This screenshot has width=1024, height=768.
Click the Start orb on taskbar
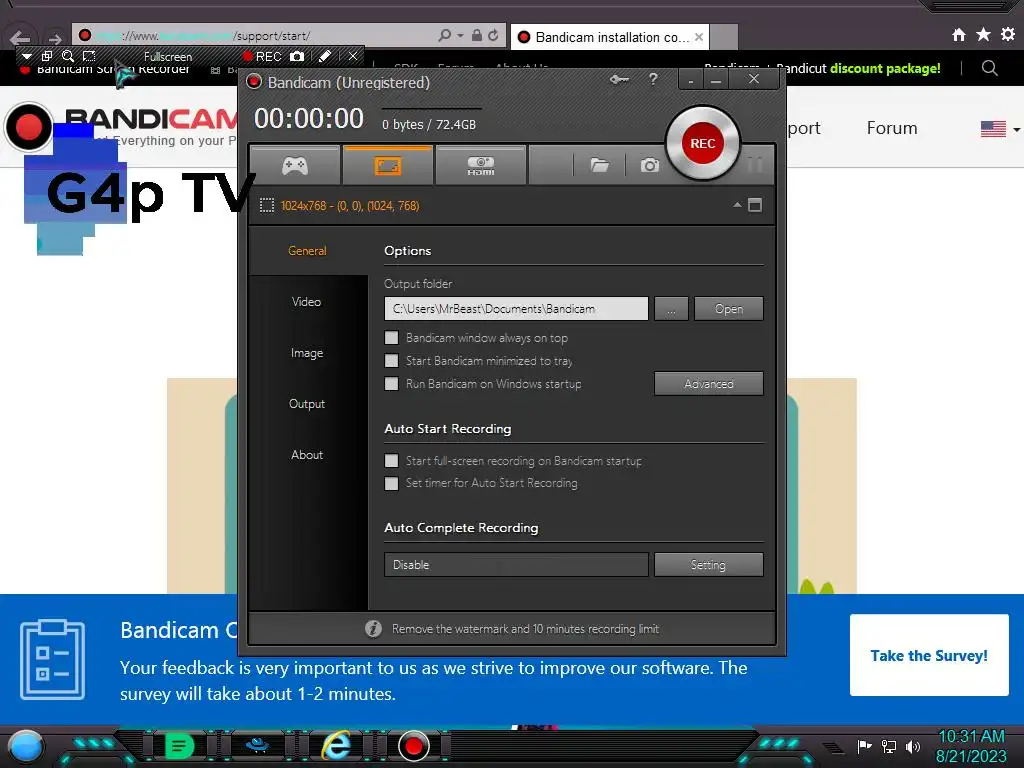tap(26, 746)
